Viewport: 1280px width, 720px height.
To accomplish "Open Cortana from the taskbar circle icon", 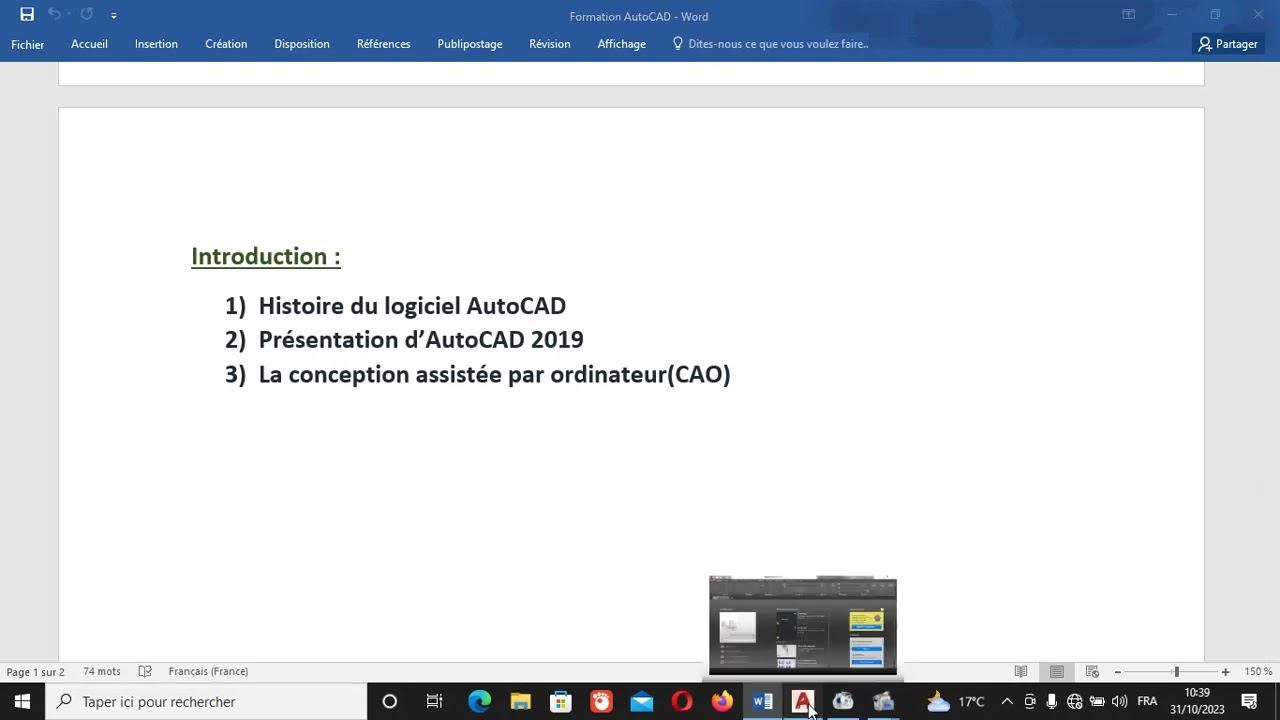I will click(x=390, y=702).
